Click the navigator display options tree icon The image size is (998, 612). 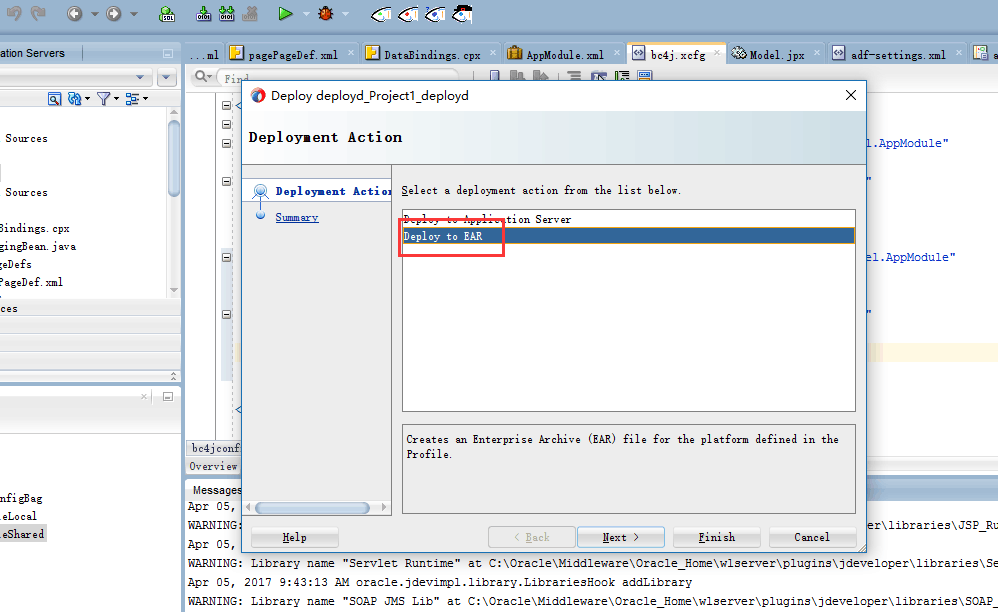click(x=132, y=99)
